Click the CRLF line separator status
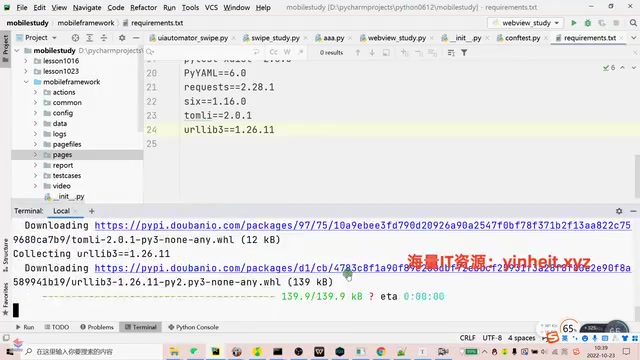This screenshot has height=360, width=640. (467, 338)
